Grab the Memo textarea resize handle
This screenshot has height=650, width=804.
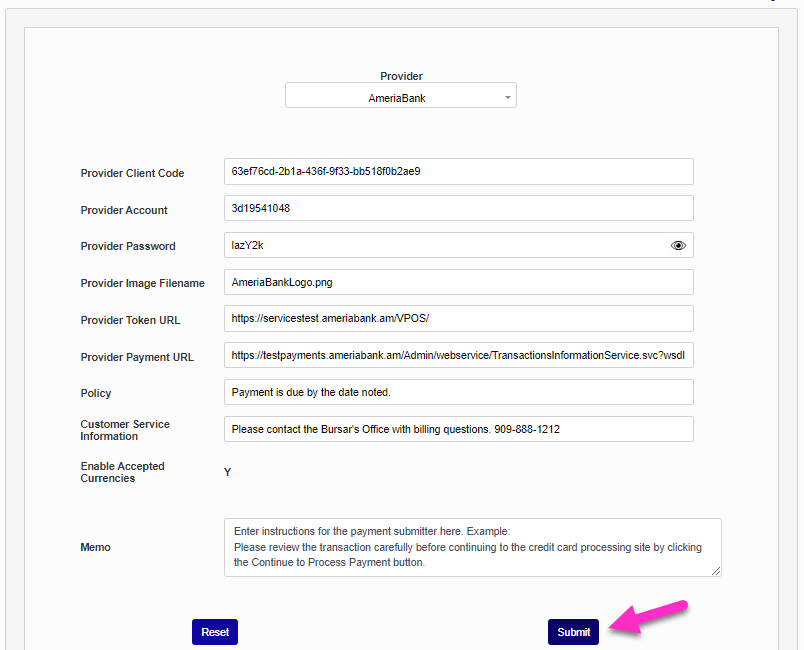coord(716,571)
